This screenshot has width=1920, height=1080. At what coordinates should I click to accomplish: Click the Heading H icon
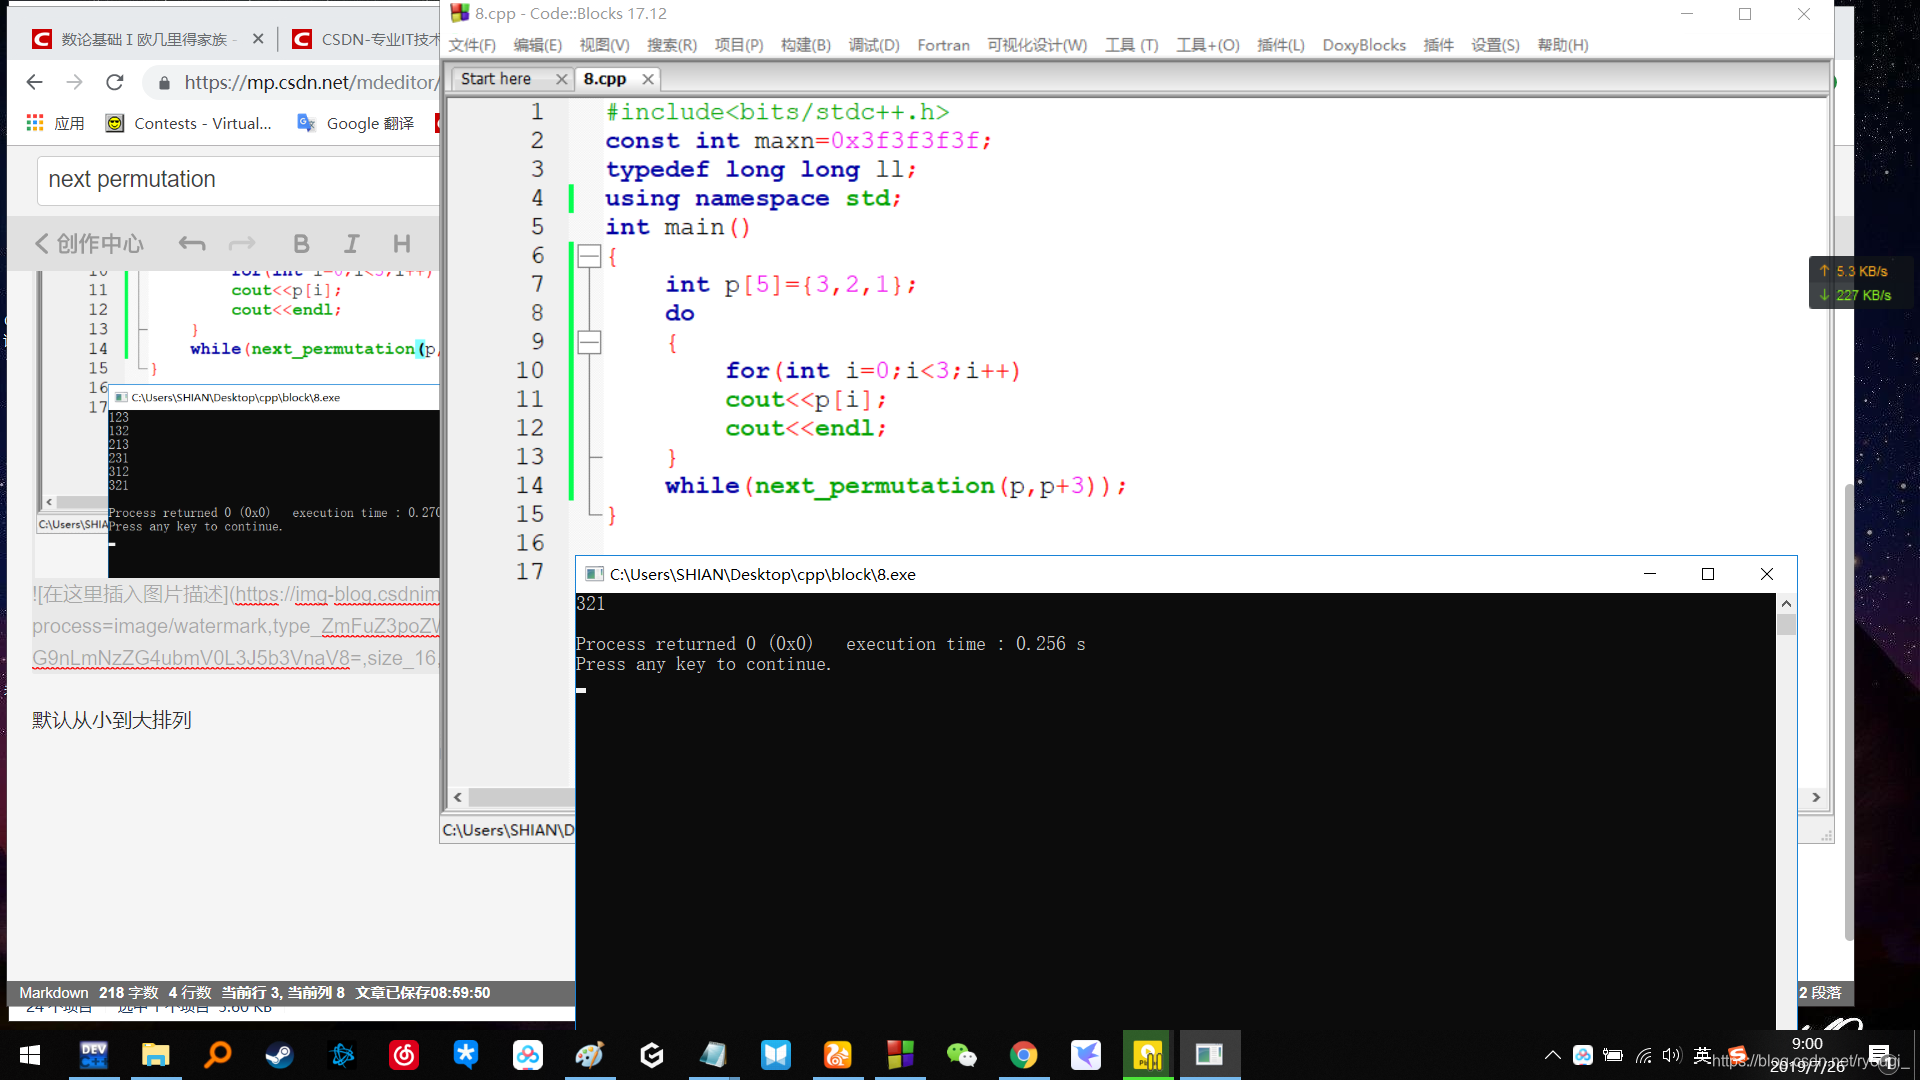[402, 244]
